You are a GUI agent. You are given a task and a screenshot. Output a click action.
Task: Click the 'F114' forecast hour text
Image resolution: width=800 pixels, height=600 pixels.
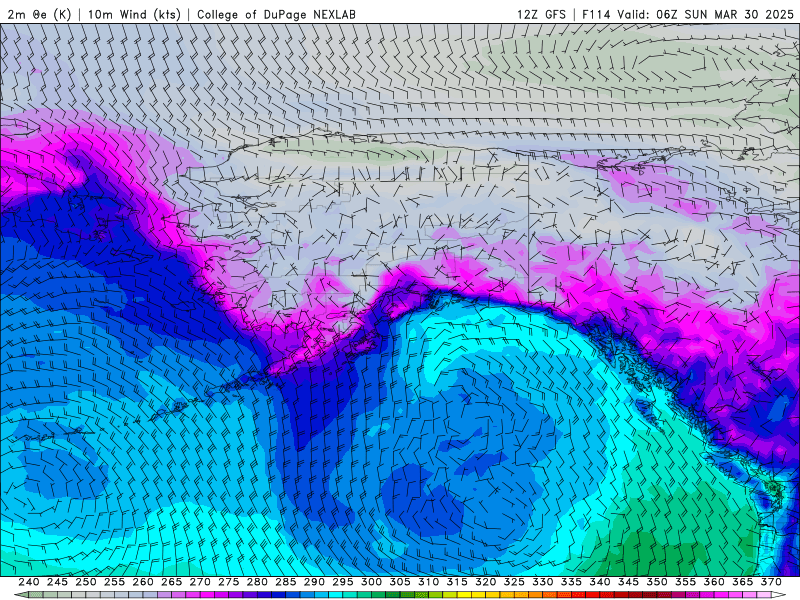(596, 14)
